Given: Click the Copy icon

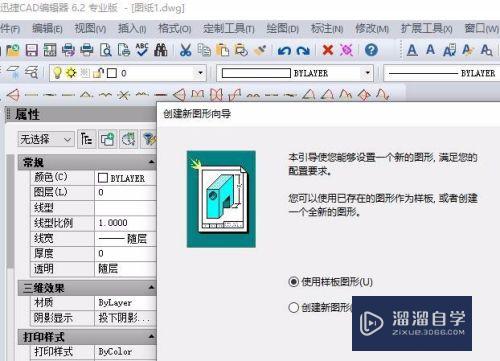Looking at the screenshot, I should [x=204, y=50].
